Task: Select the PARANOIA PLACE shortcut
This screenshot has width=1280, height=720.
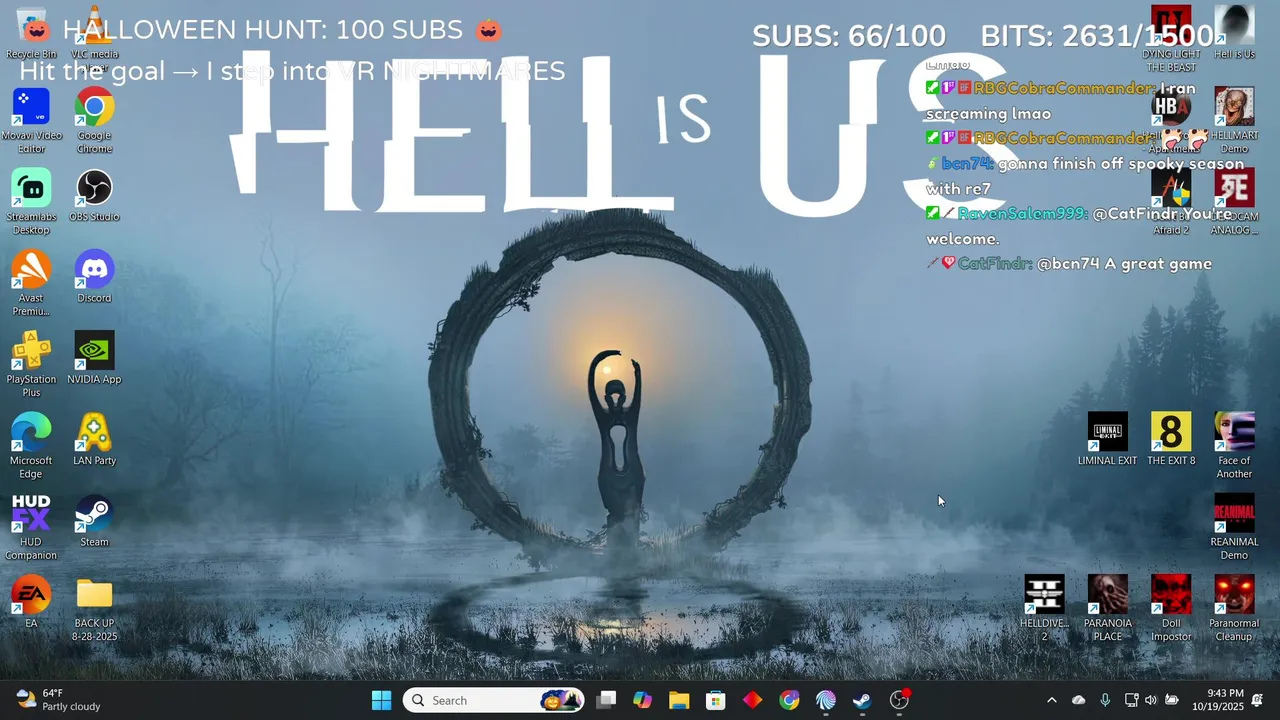Action: tap(1108, 608)
